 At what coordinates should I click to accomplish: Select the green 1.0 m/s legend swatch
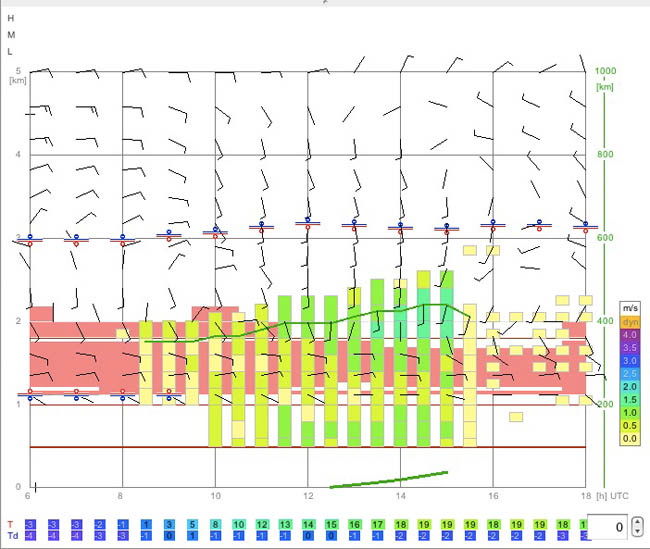pyautogui.click(x=630, y=413)
